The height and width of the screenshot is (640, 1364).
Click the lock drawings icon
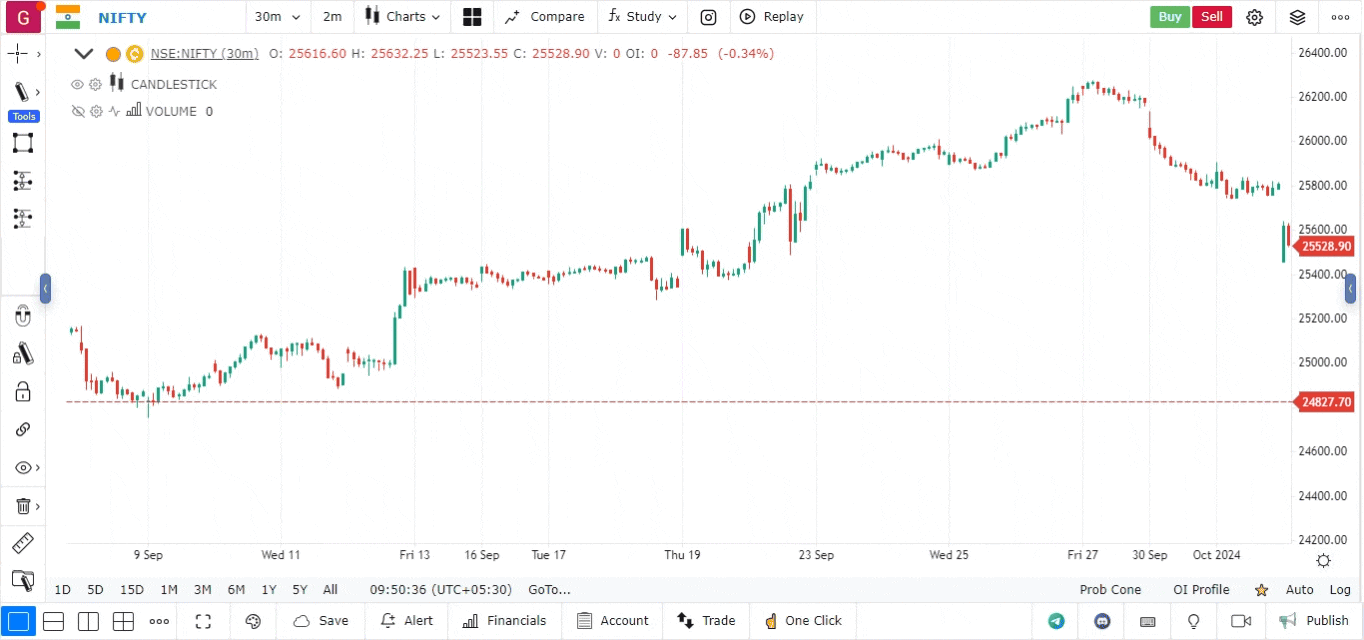[22, 391]
